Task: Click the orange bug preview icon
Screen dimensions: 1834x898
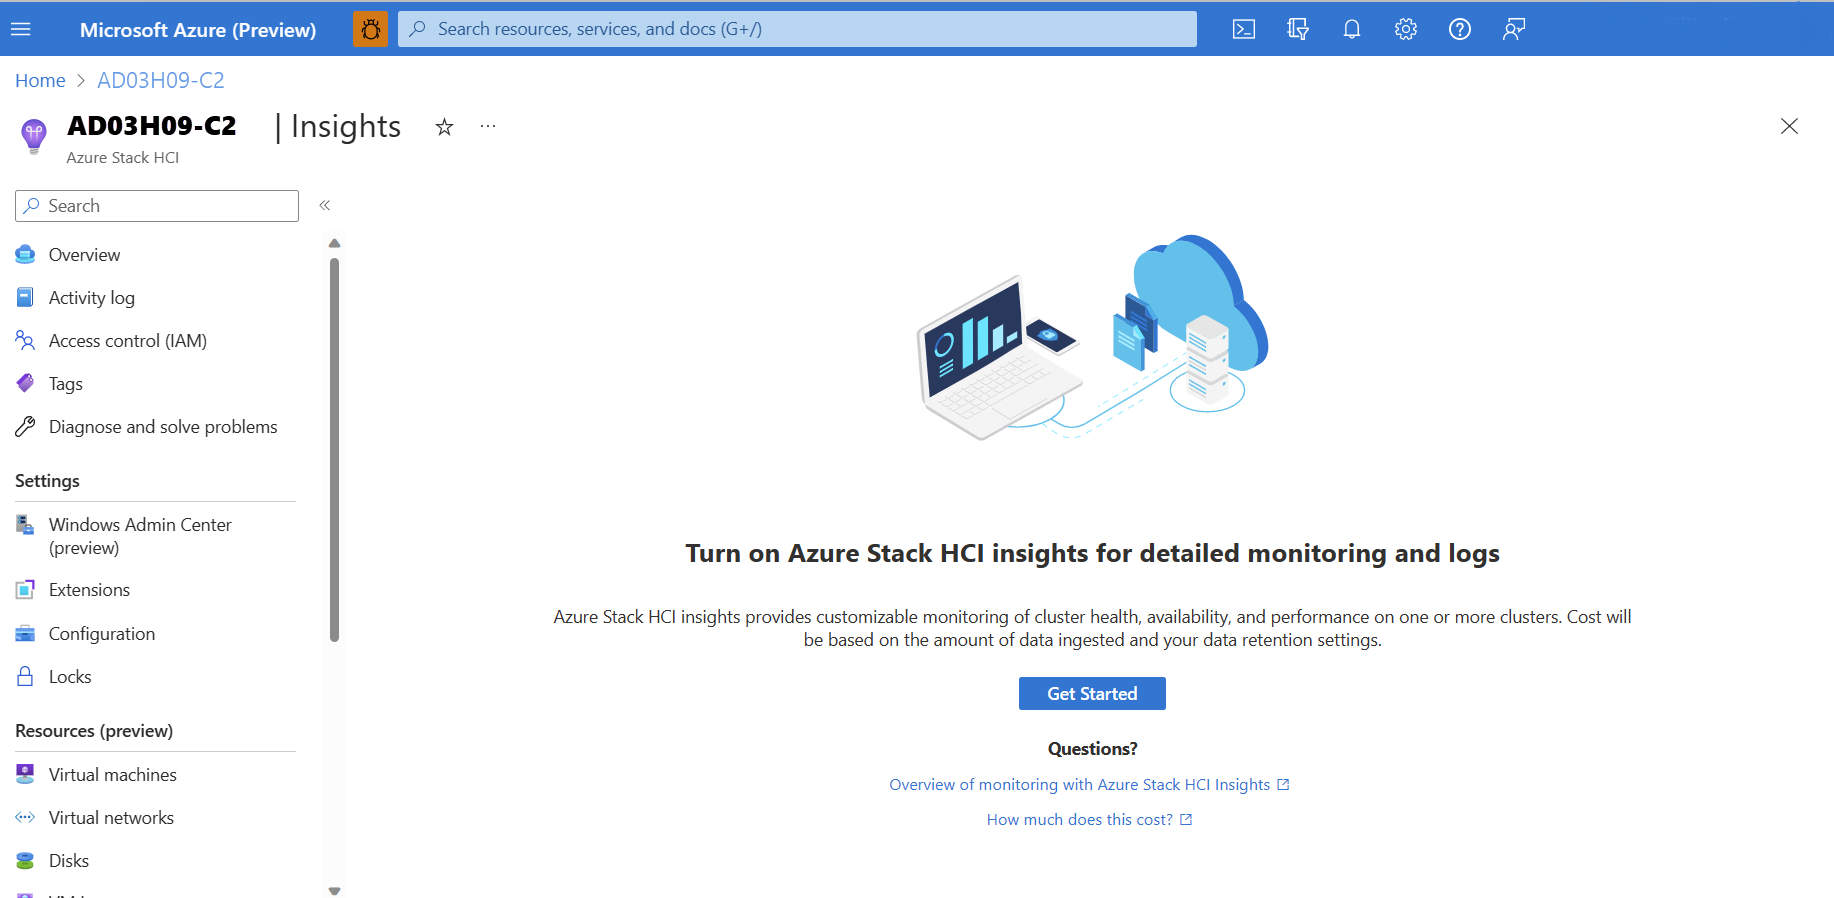Action: tap(370, 29)
